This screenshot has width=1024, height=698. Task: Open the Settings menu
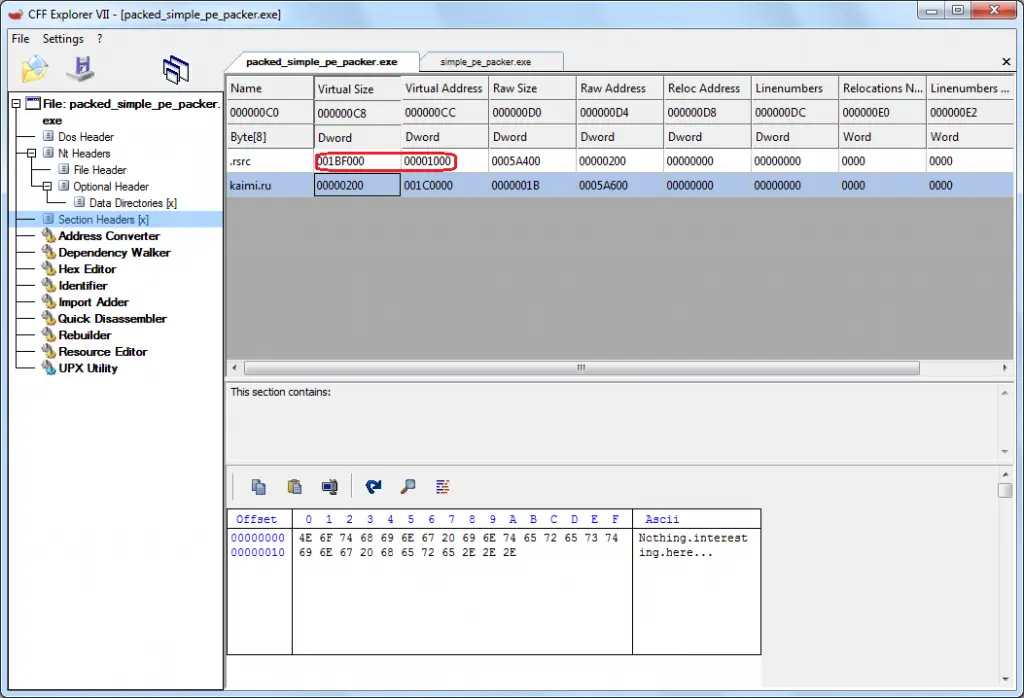[62, 38]
